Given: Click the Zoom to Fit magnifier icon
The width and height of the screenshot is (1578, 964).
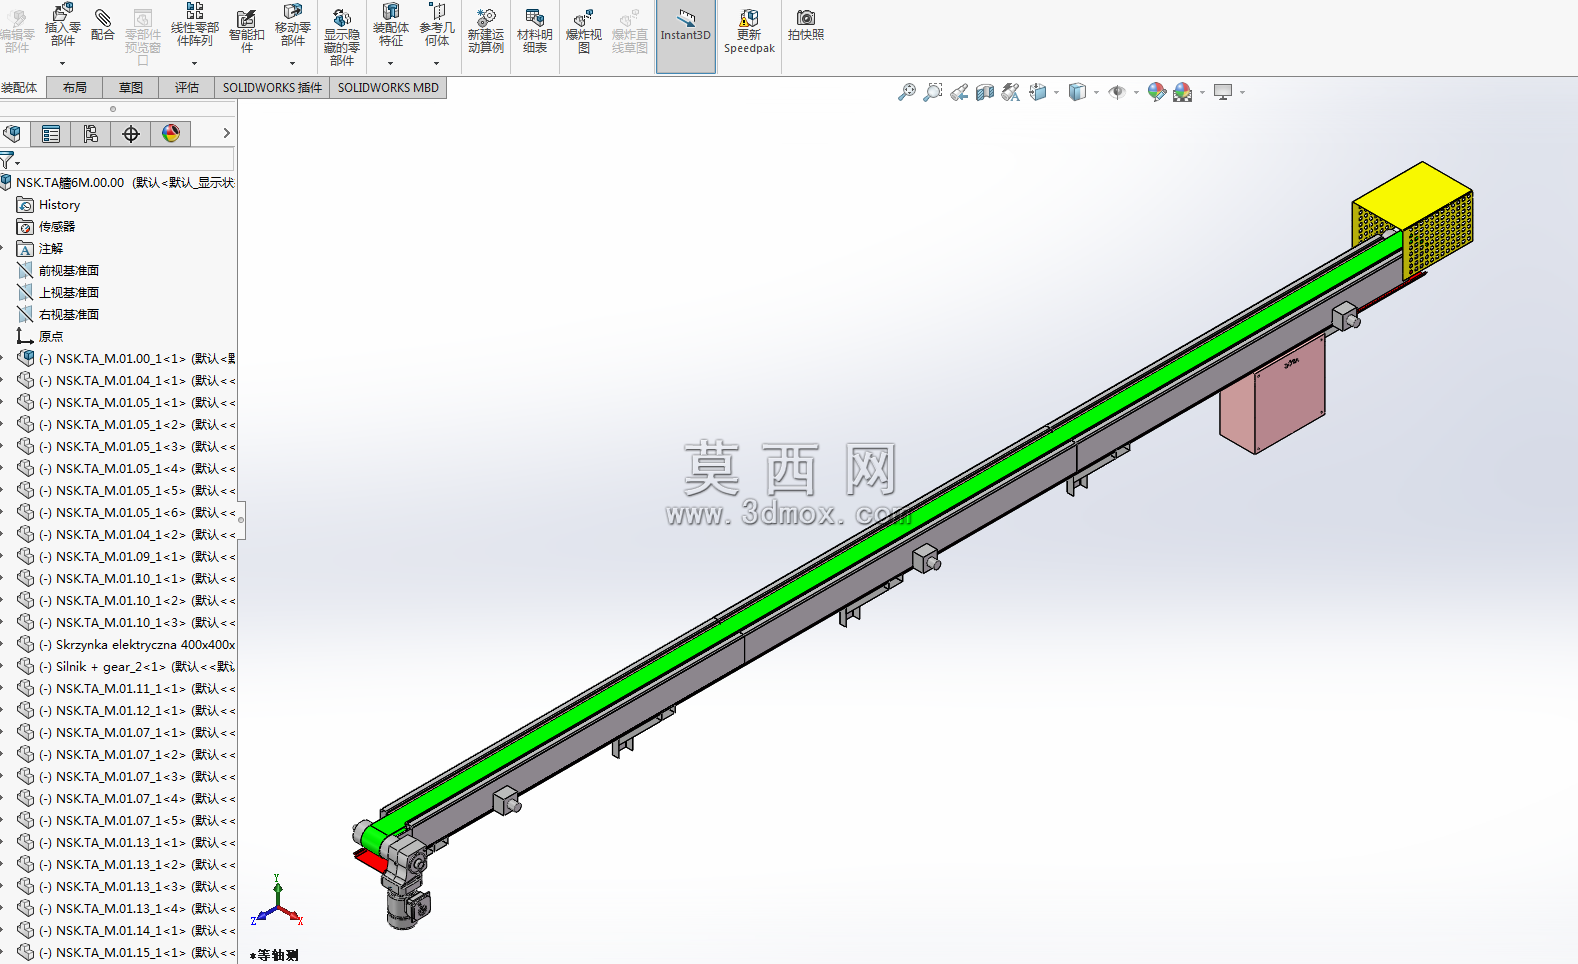Looking at the screenshot, I should pyautogui.click(x=907, y=92).
